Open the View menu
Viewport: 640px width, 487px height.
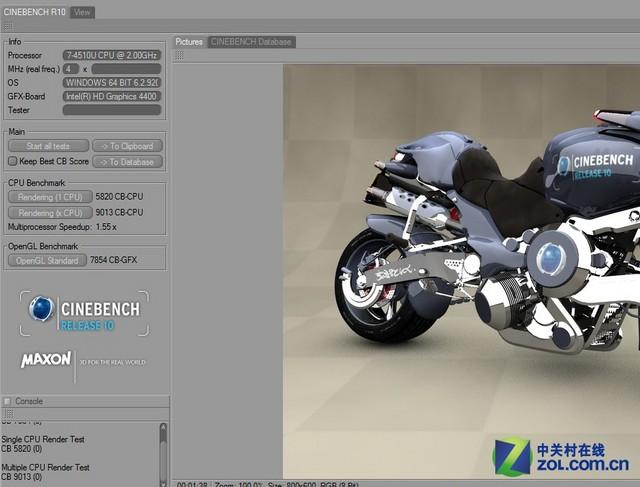click(x=83, y=12)
